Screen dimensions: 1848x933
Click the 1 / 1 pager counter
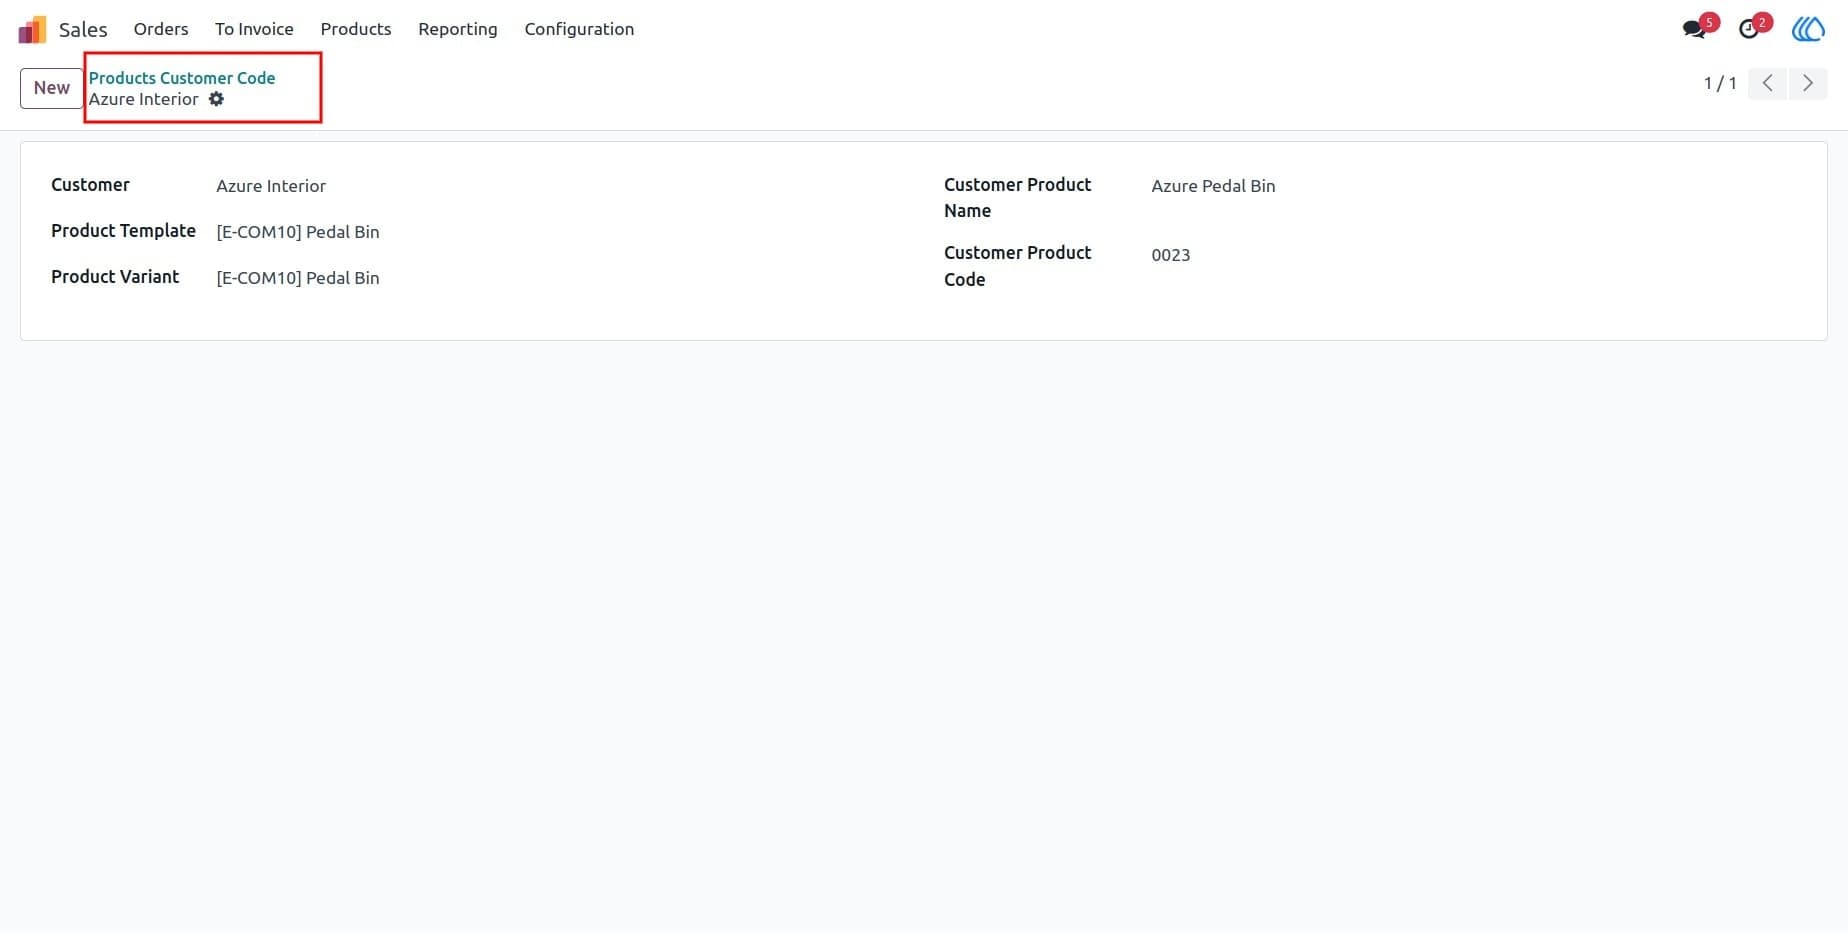1720,83
